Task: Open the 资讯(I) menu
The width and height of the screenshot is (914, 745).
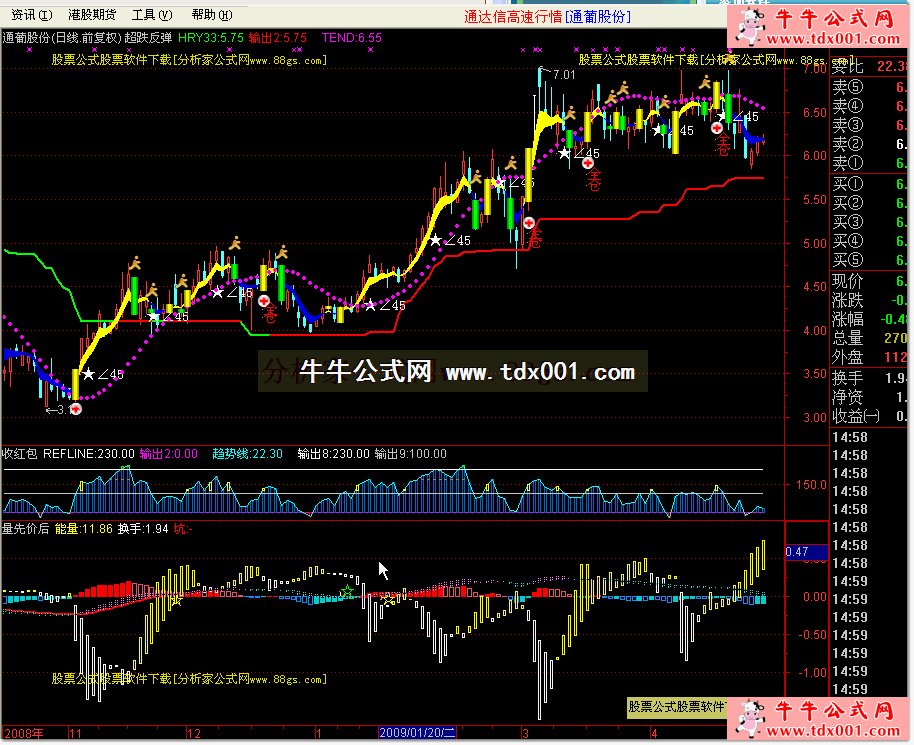Action: click(31, 15)
